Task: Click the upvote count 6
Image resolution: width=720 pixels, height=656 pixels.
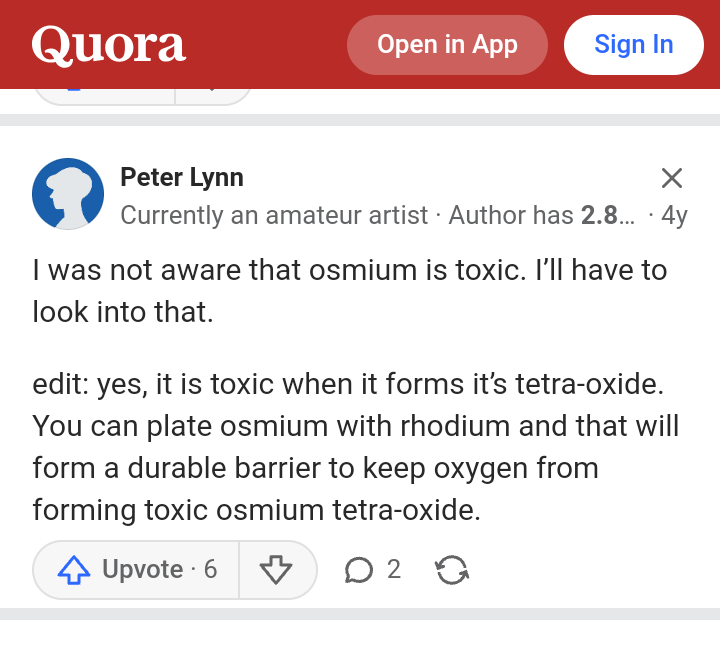Action: click(x=210, y=570)
